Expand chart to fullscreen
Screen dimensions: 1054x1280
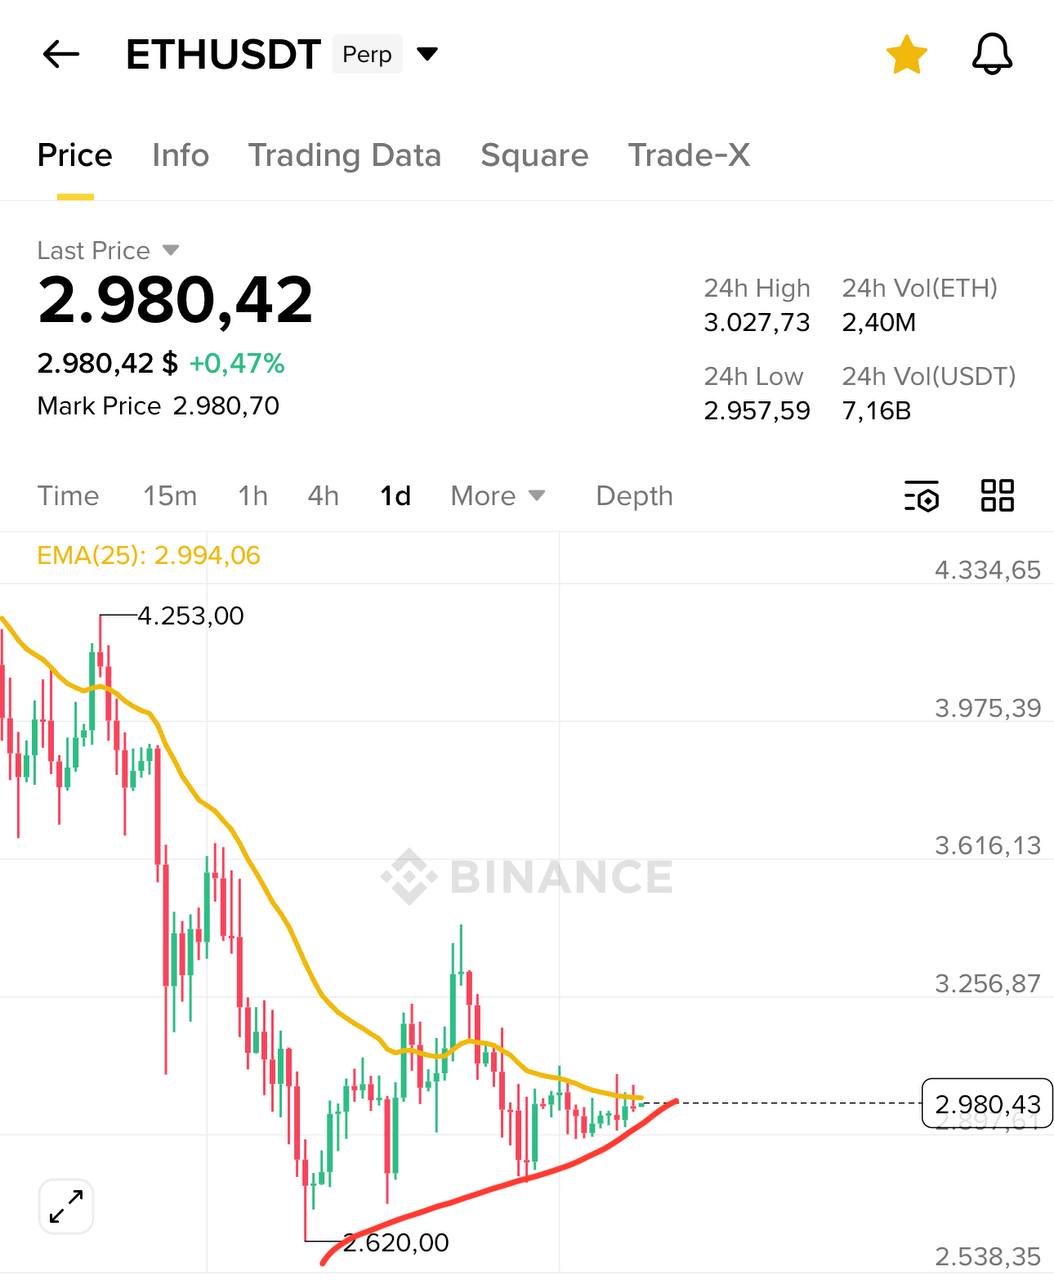66,1206
